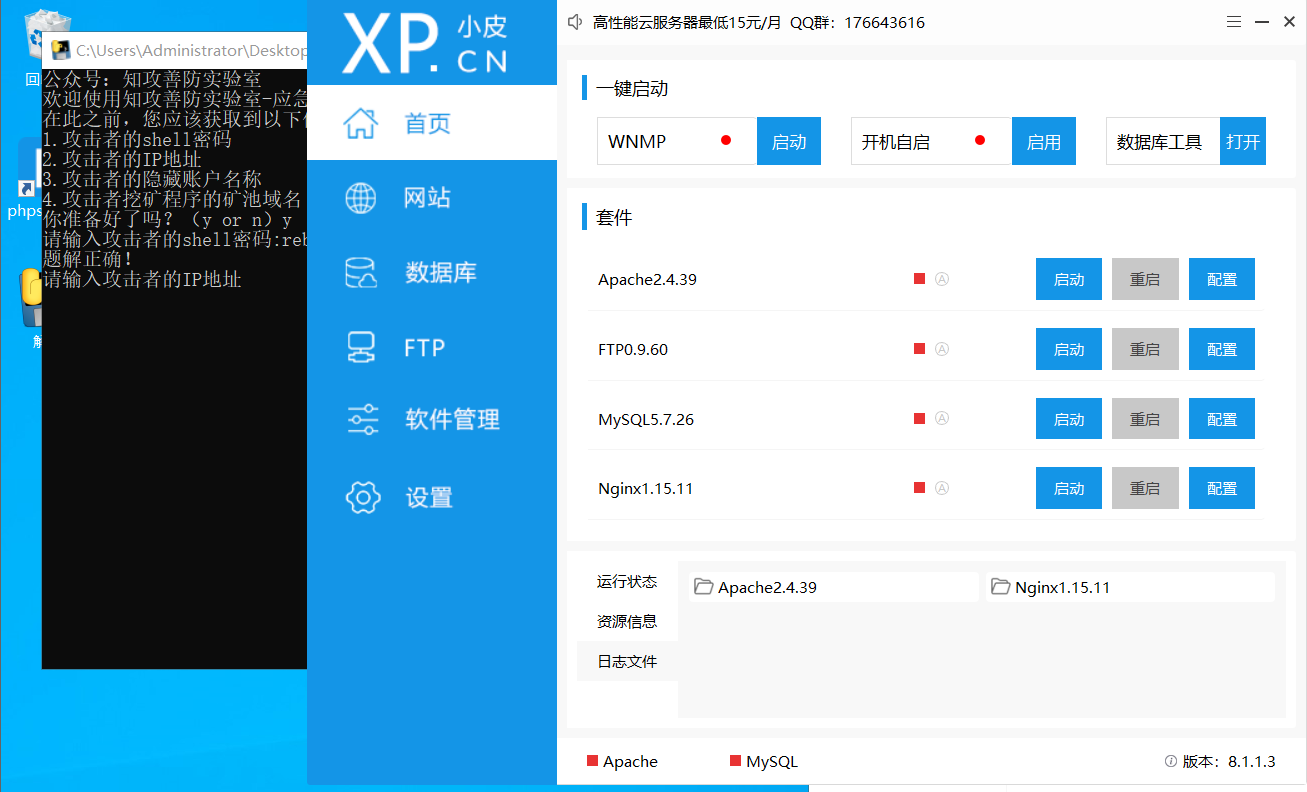Viewport: 1307px width, 792px height.
Task: Toggle the auto-start Ⓐ icon for MySQL5.7.26
Action: pos(941,419)
